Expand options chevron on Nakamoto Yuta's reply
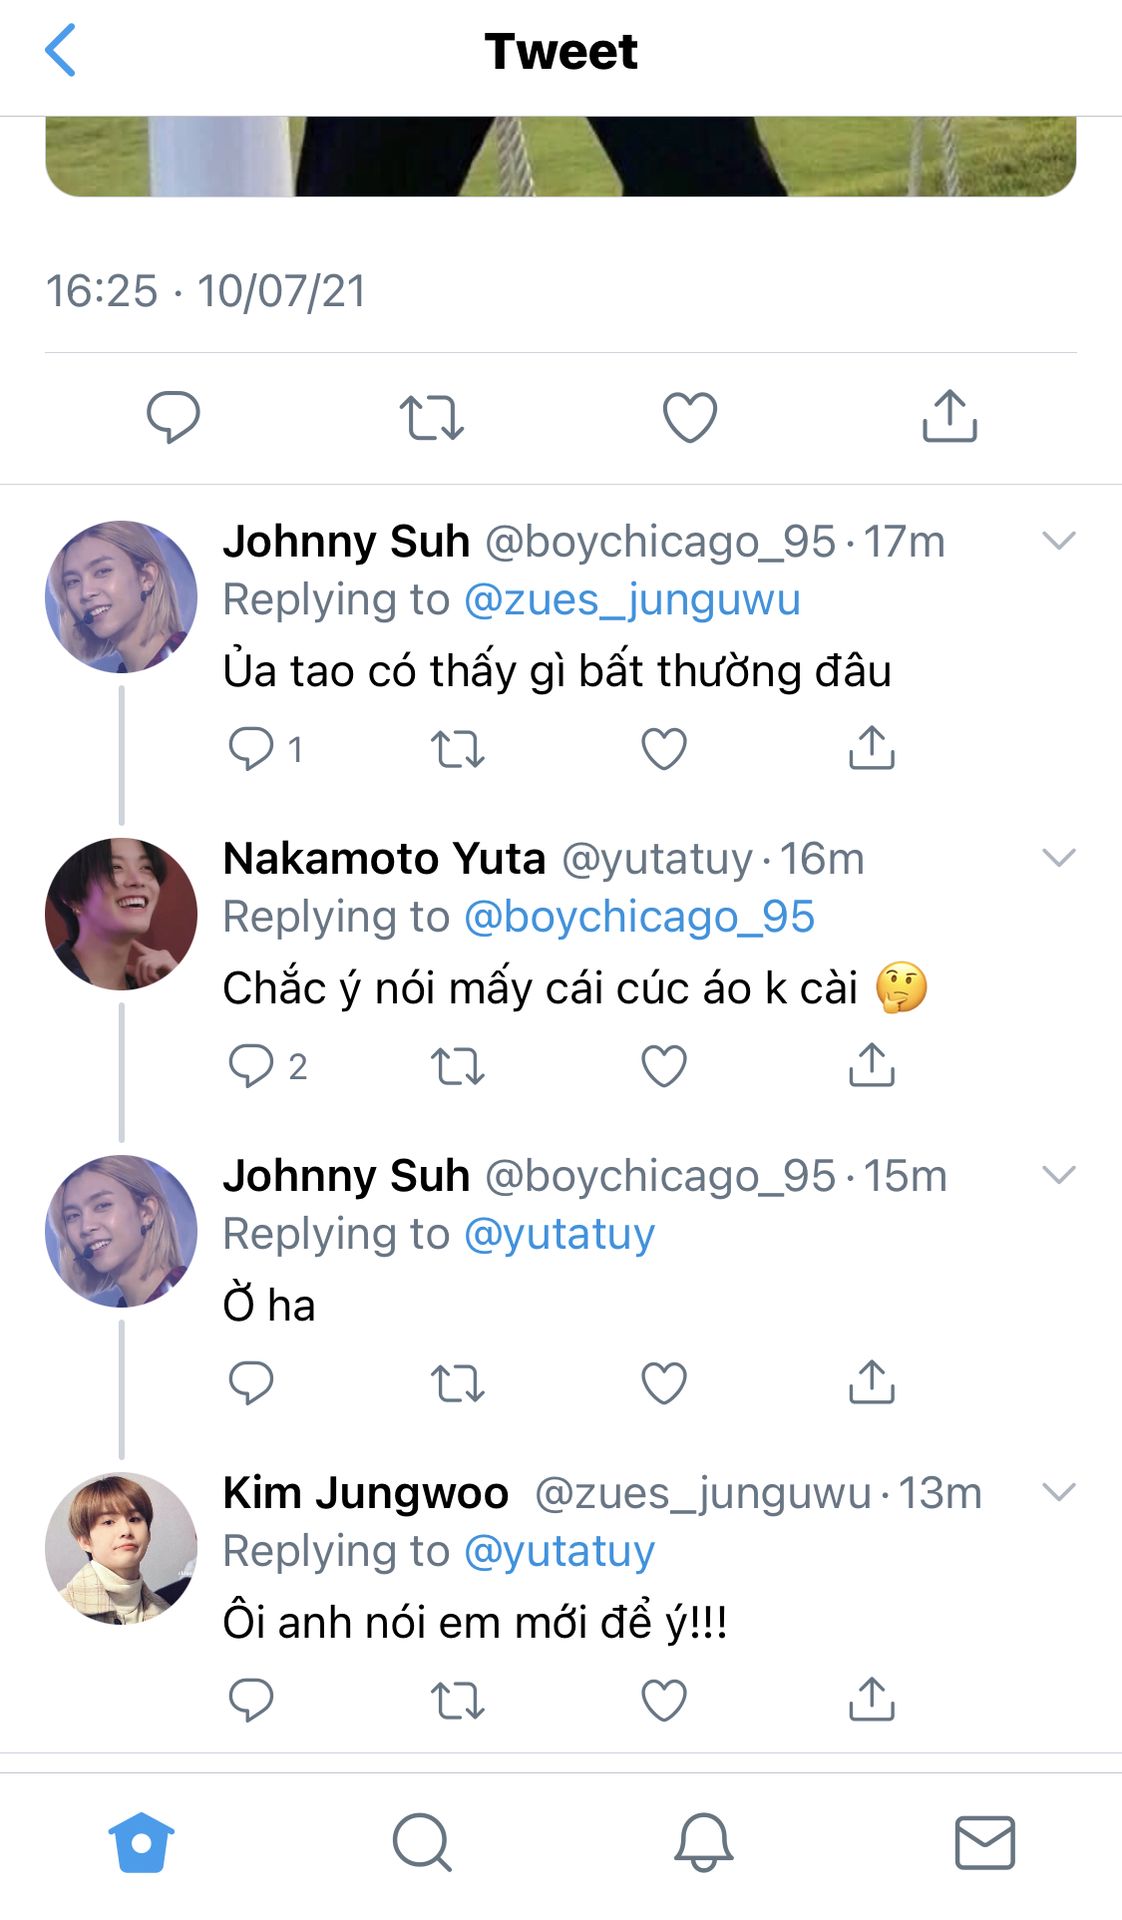This screenshot has width=1122, height=1920. click(x=1058, y=858)
